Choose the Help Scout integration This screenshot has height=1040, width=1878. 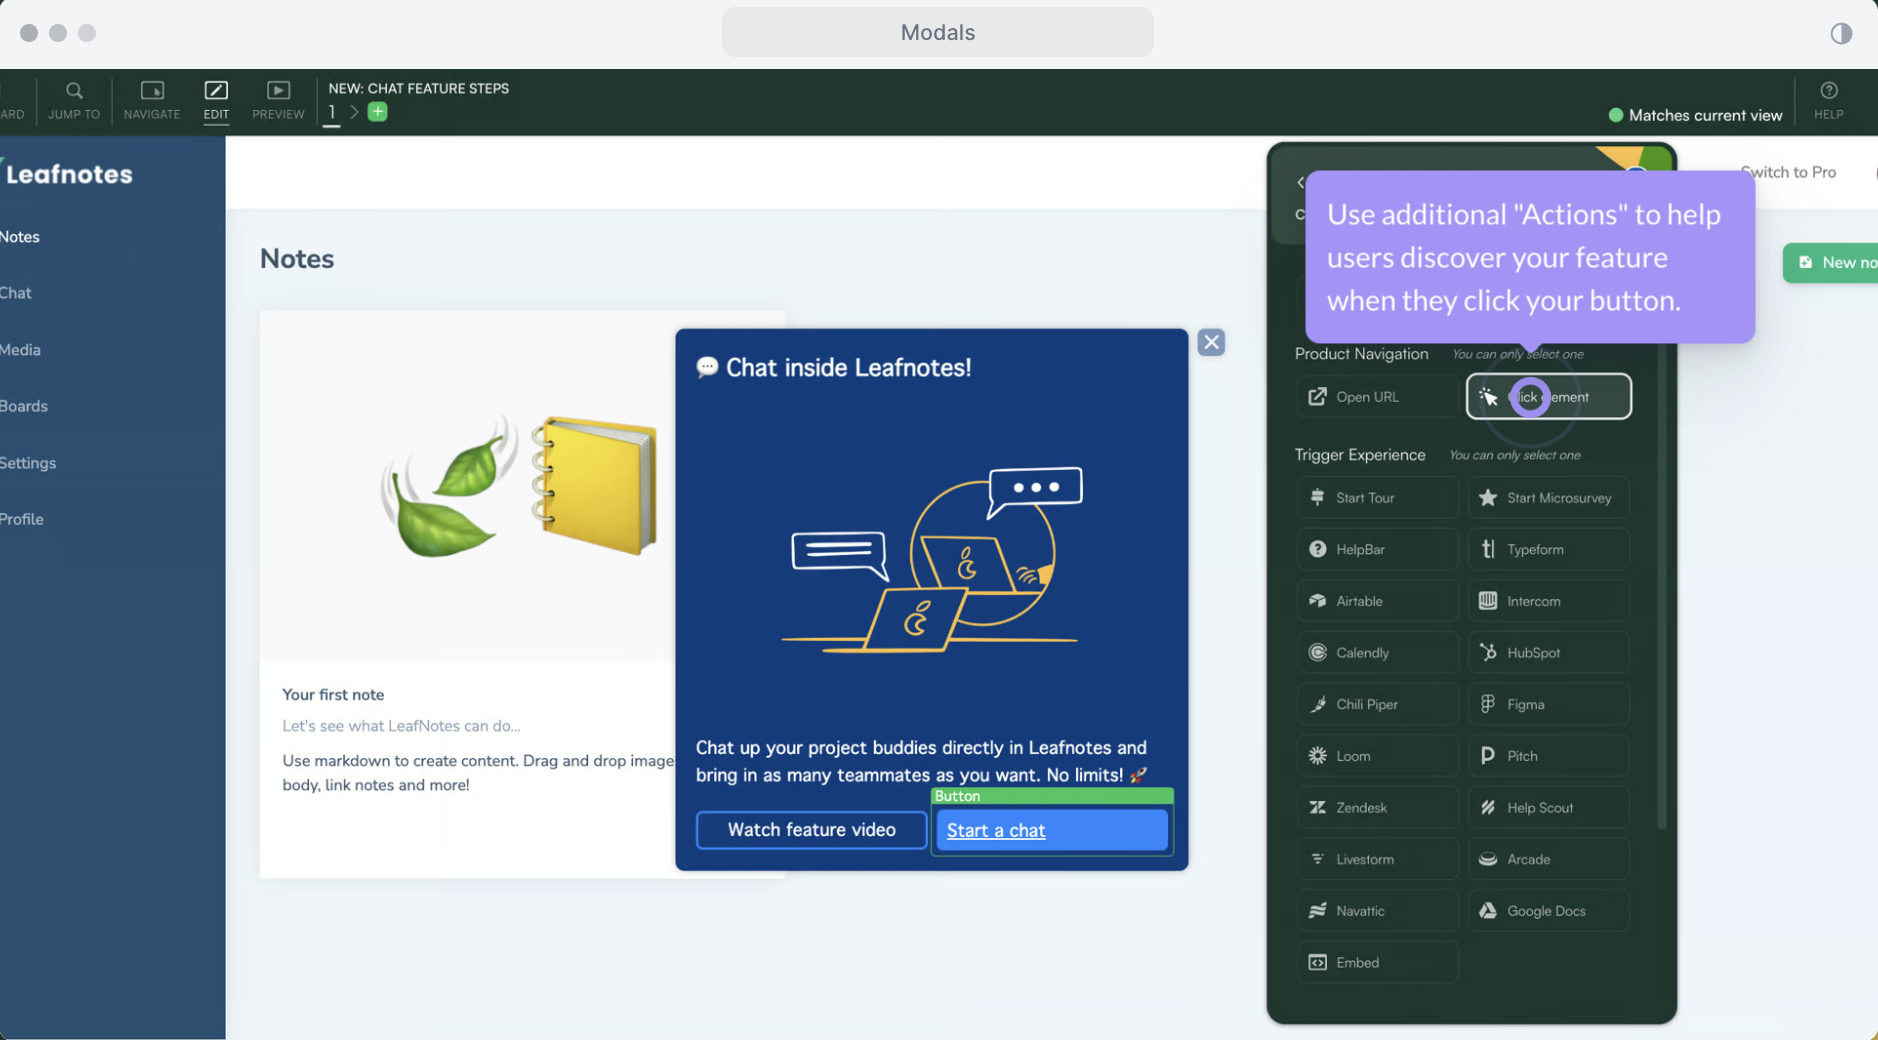click(1548, 808)
